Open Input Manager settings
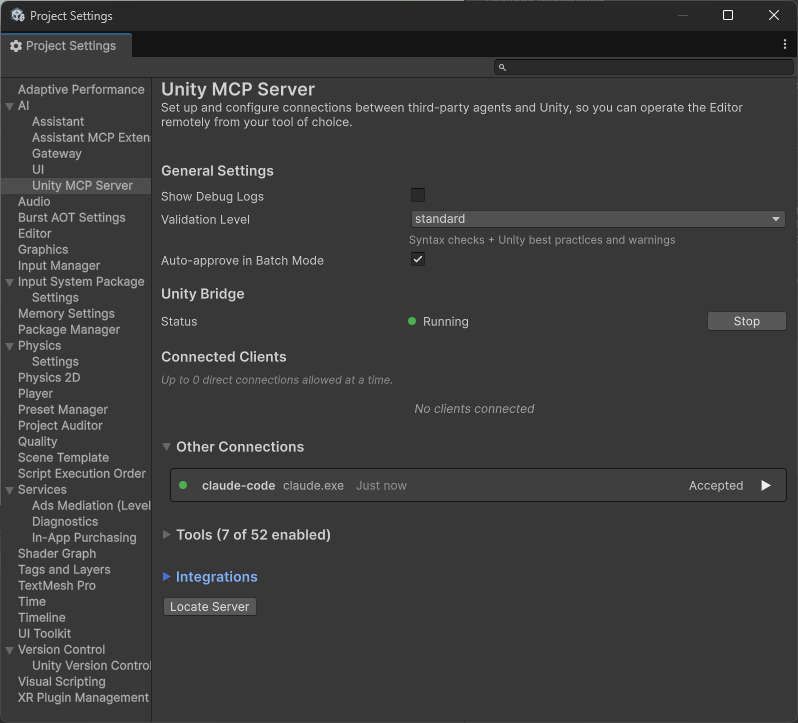Image resolution: width=798 pixels, height=723 pixels. click(x=59, y=266)
